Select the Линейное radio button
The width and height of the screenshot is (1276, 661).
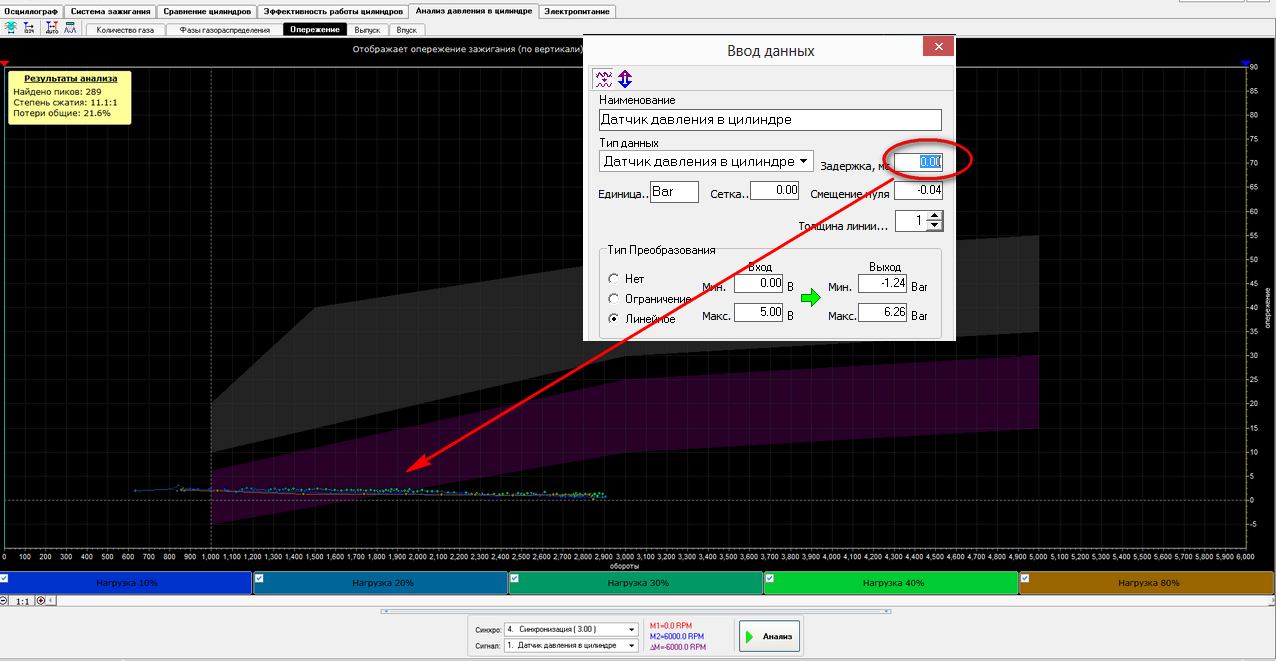coord(613,319)
